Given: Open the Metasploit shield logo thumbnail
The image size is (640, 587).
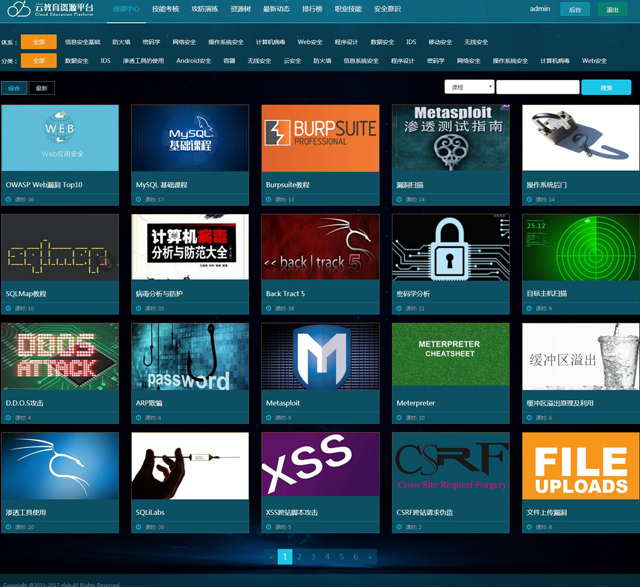Looking at the screenshot, I should [320, 356].
